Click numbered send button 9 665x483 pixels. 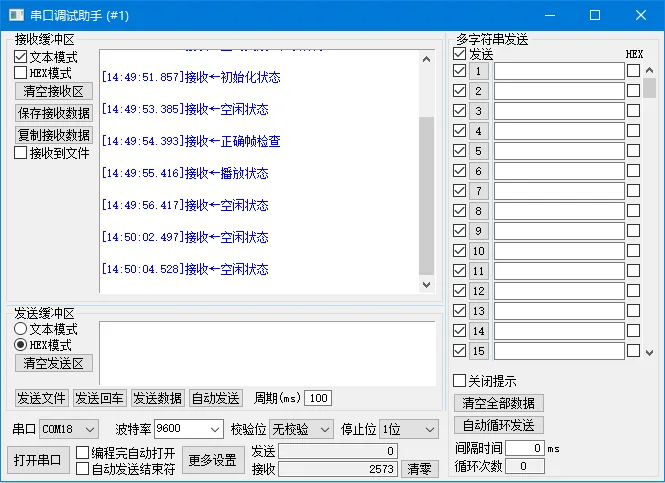click(x=478, y=231)
